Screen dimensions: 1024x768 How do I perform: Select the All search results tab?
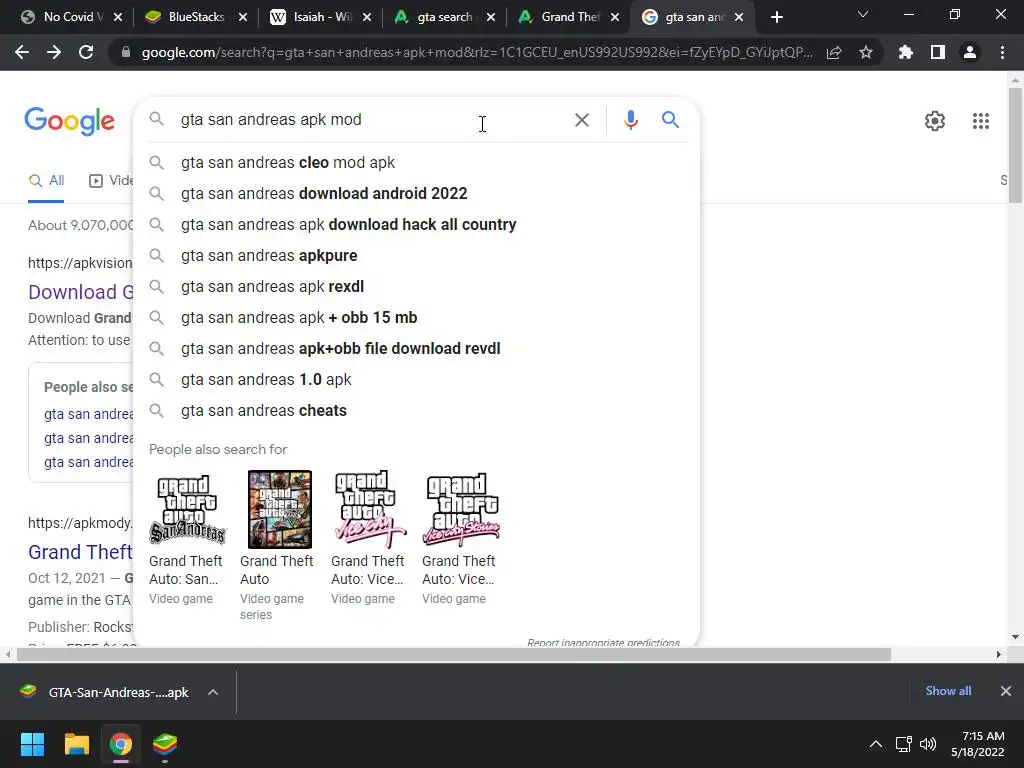[46, 181]
